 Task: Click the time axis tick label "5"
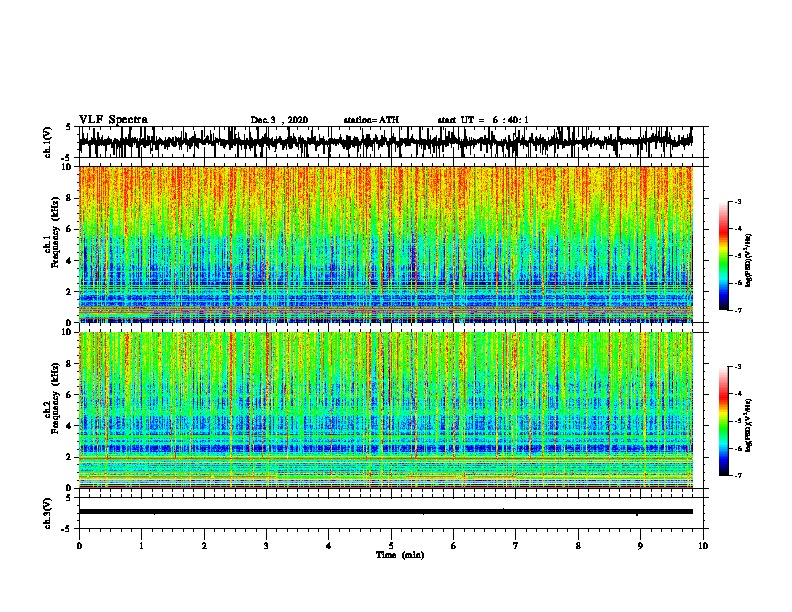pos(391,545)
